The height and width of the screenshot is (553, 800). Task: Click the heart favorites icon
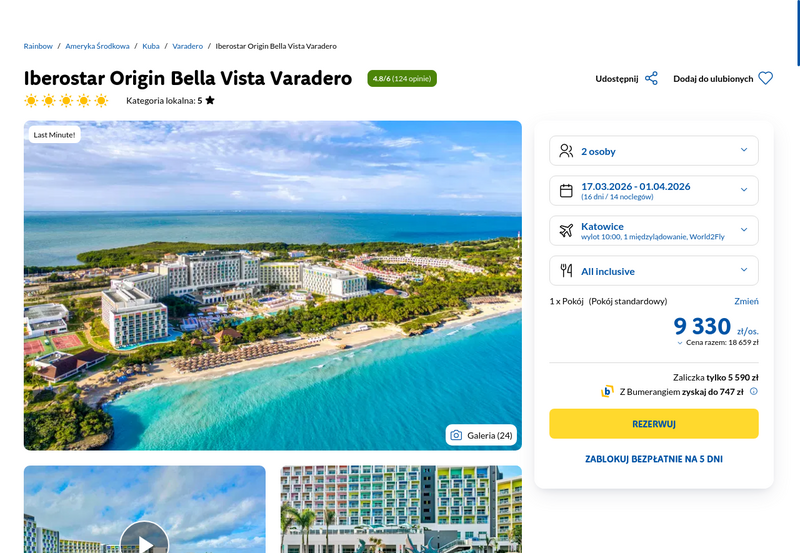pos(765,78)
